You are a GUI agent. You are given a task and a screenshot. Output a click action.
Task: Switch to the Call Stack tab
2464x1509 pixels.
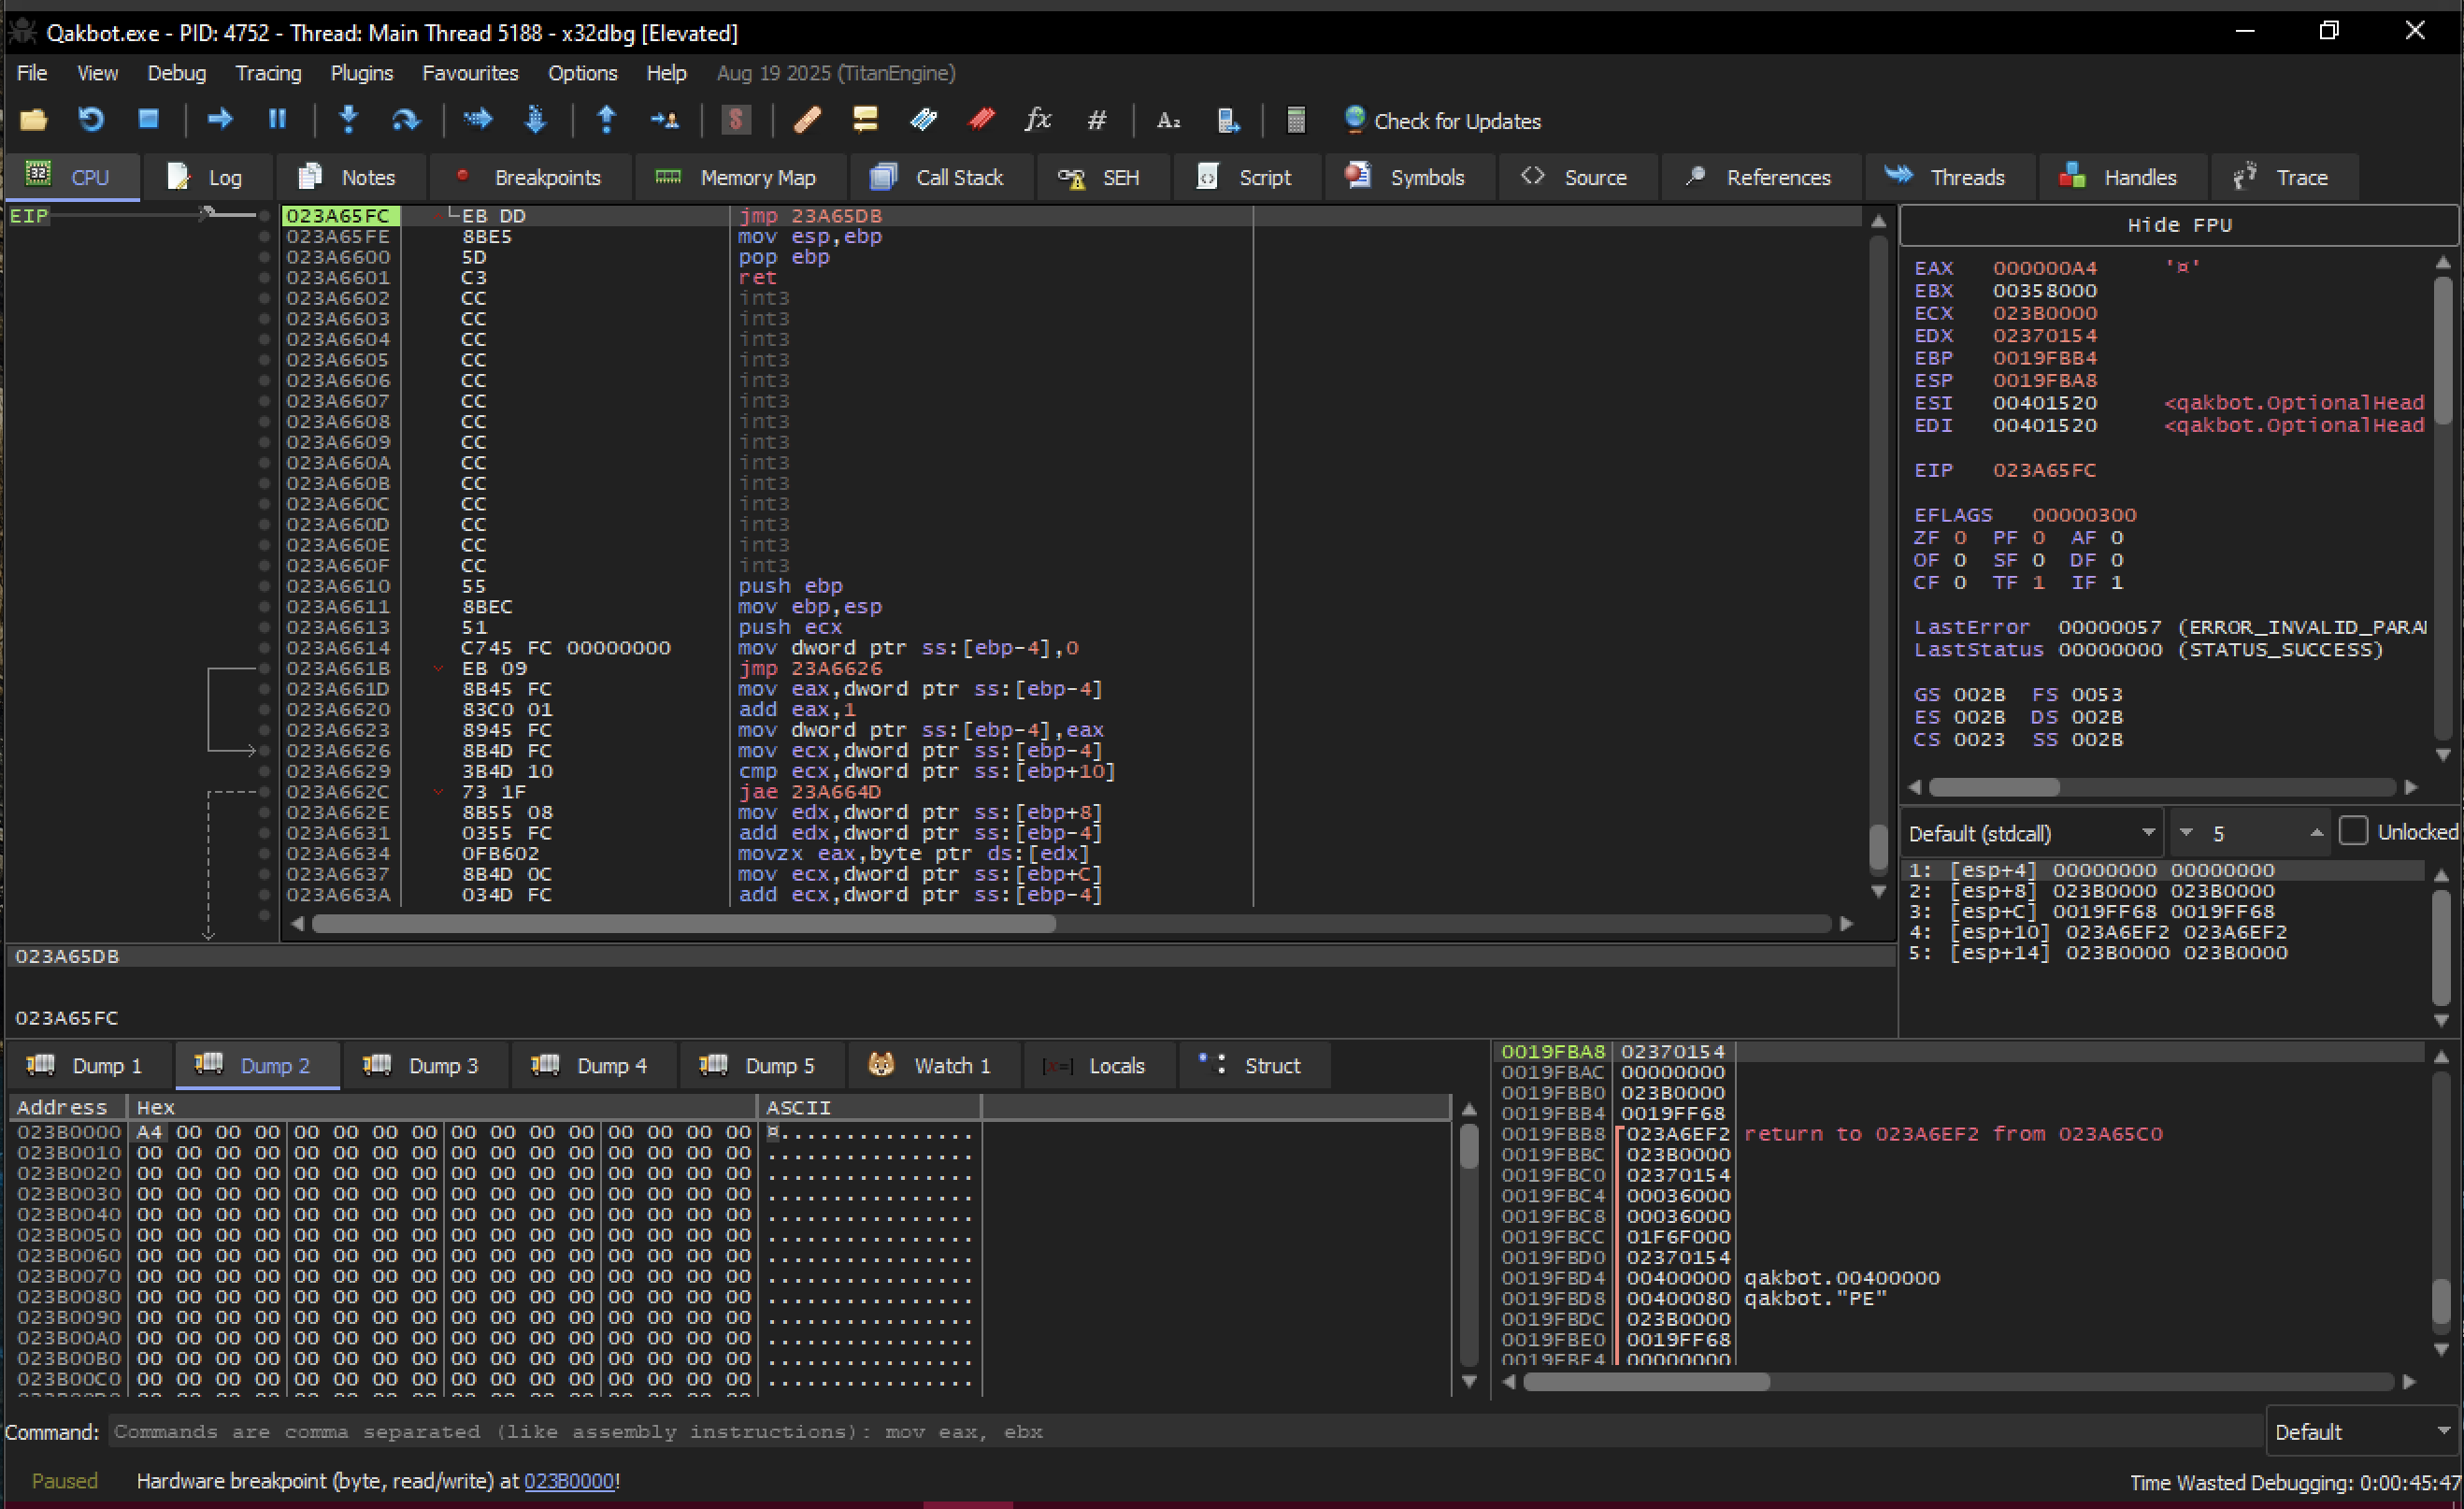click(x=939, y=177)
